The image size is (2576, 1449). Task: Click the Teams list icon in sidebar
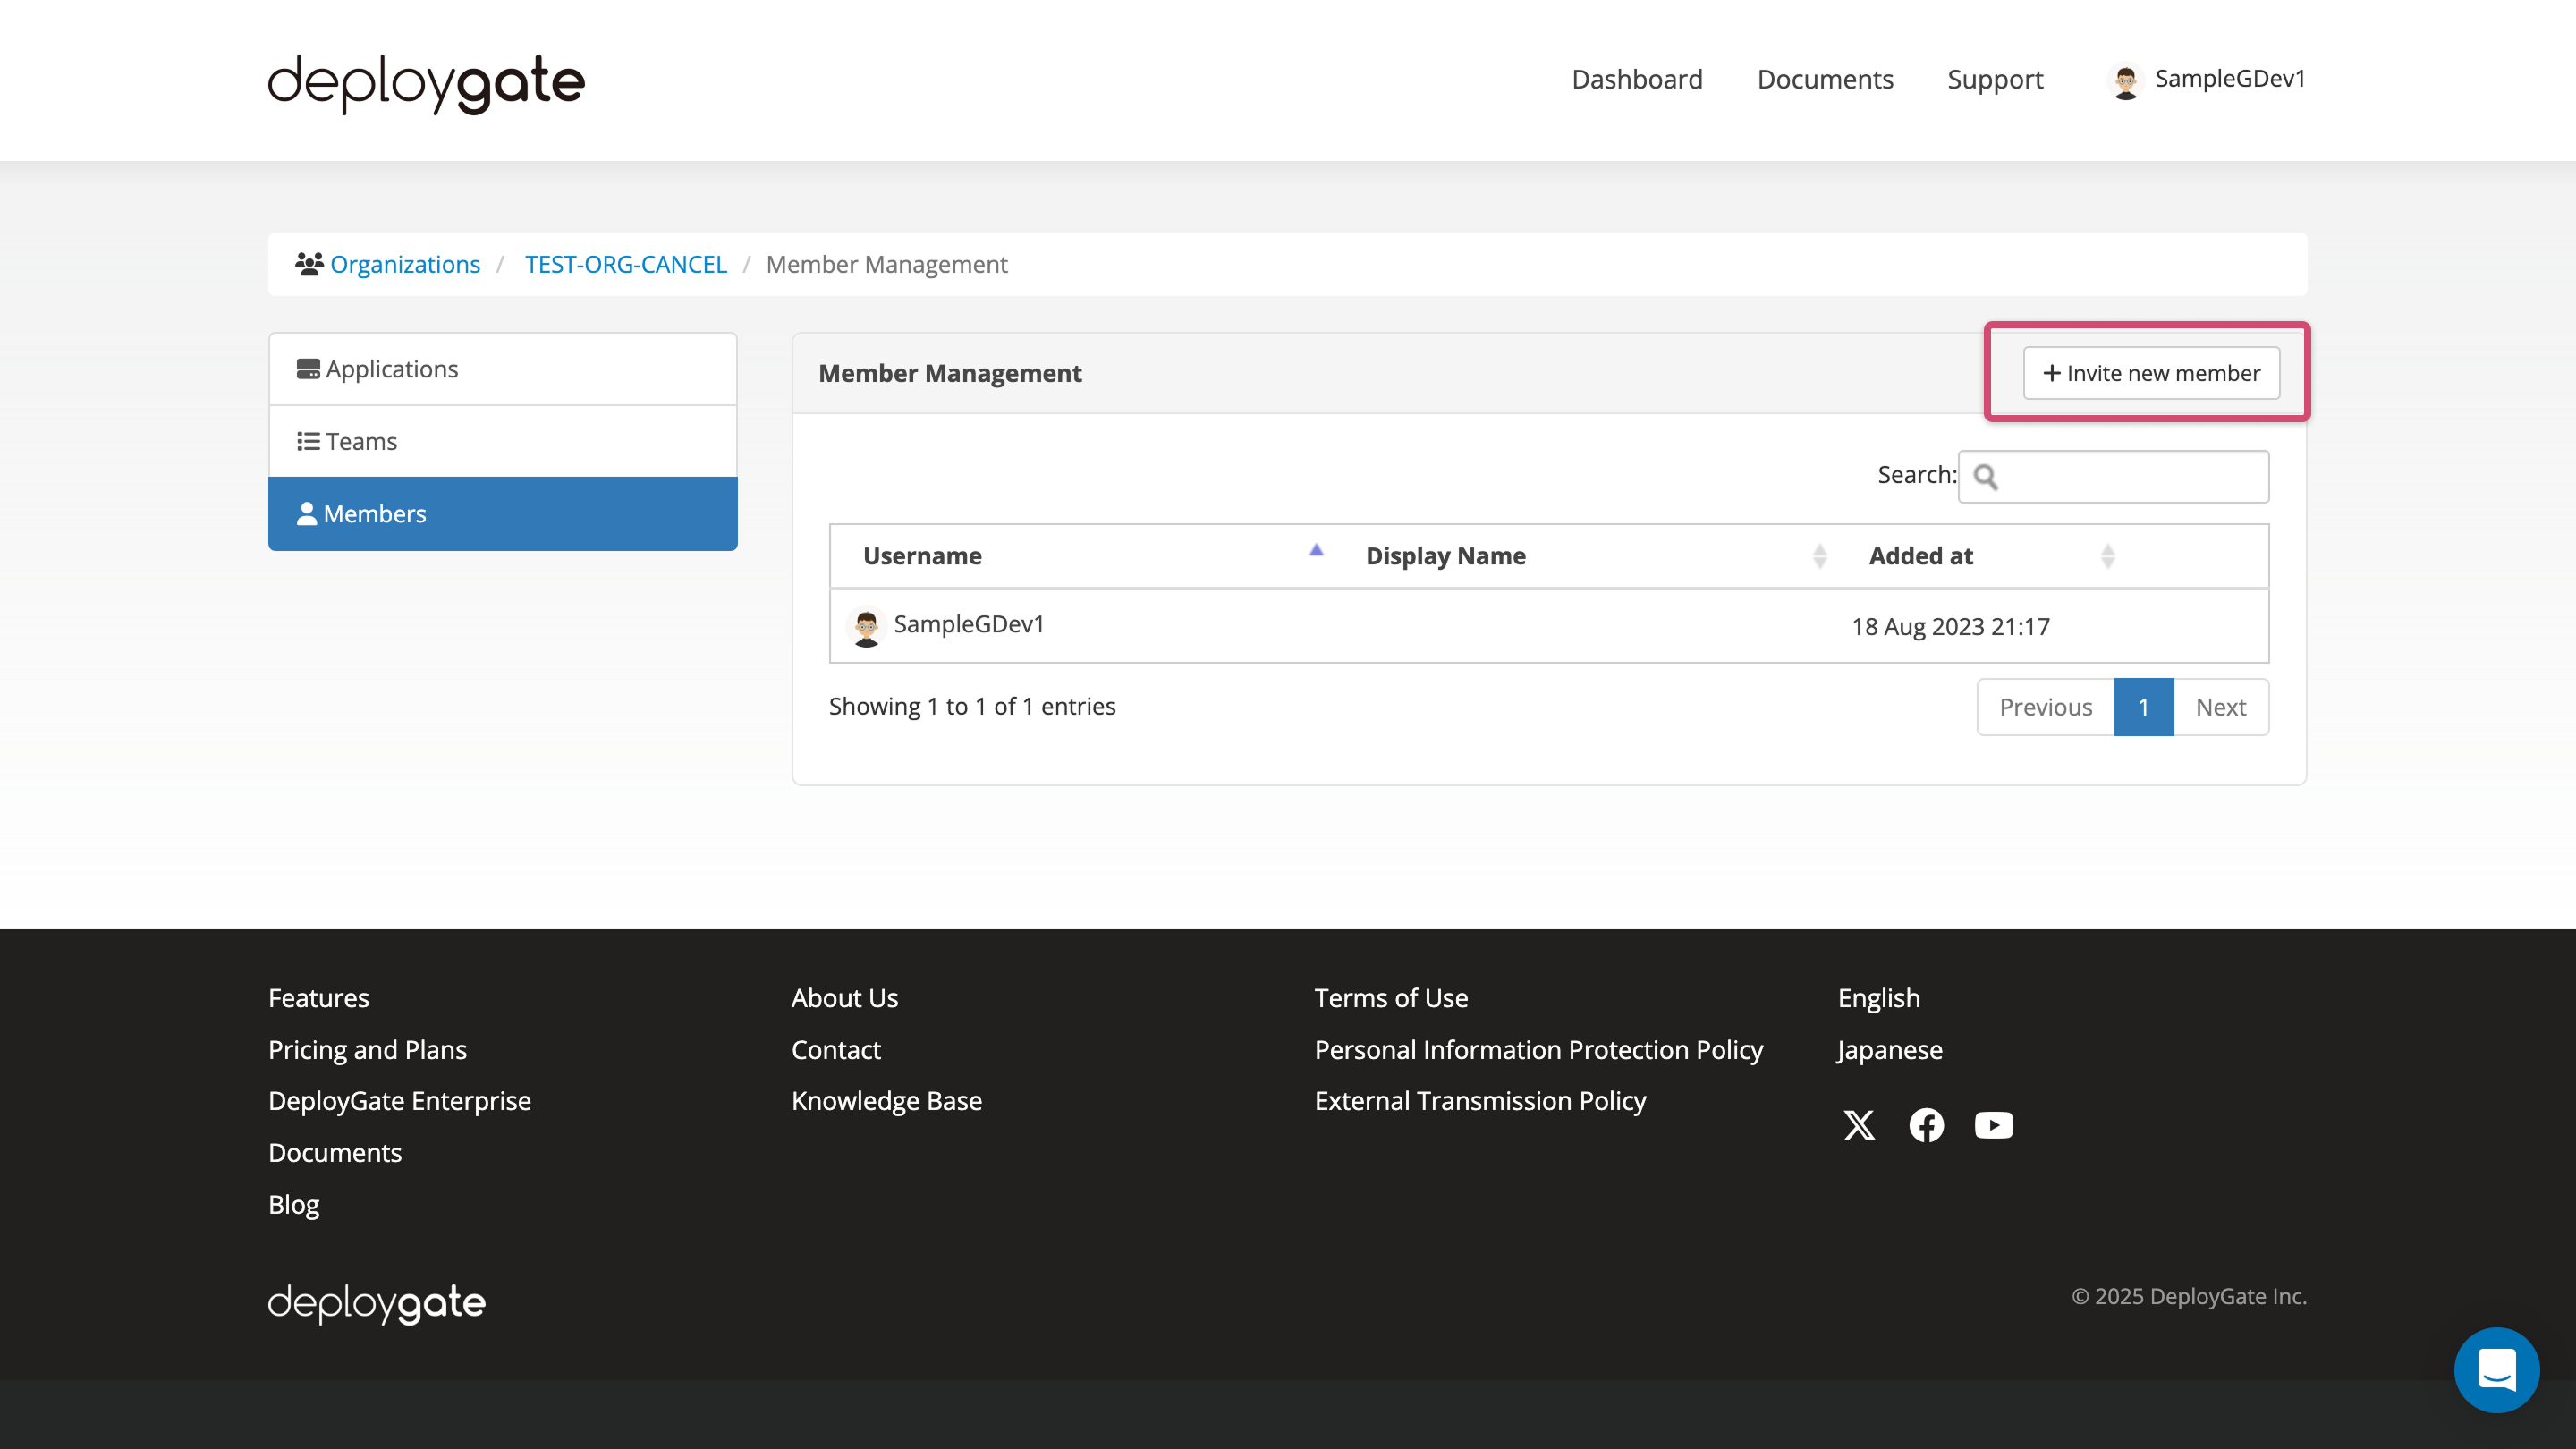point(309,440)
